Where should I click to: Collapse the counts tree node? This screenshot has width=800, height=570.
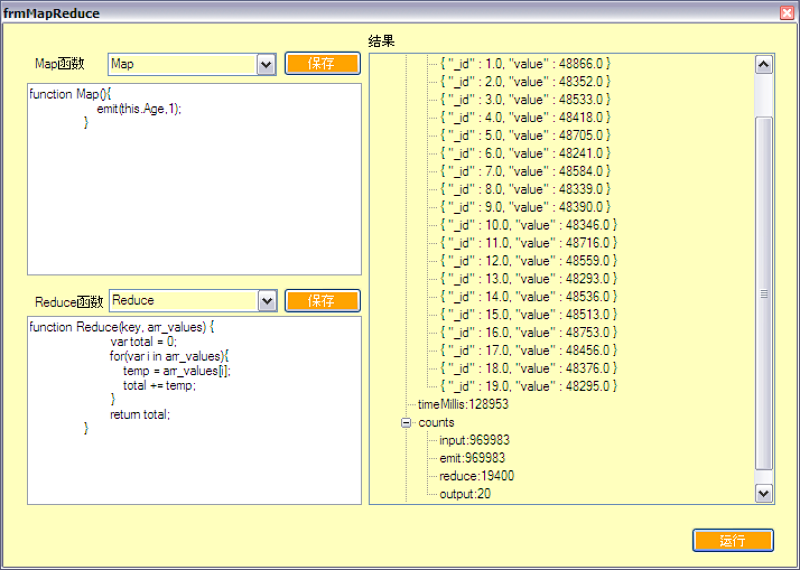pos(406,423)
